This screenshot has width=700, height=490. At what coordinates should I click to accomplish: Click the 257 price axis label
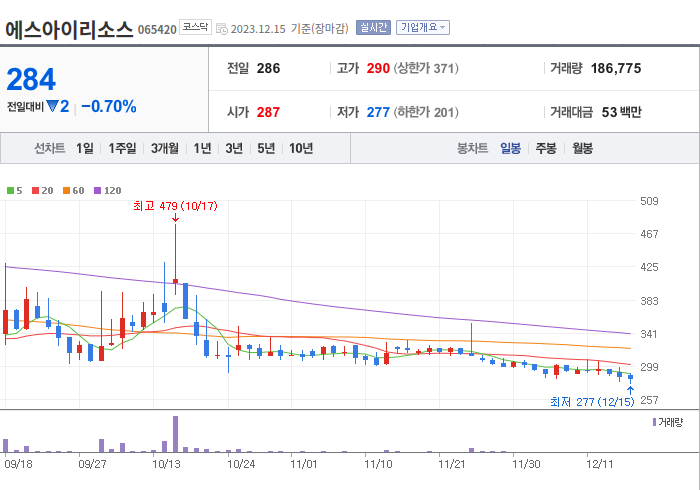tap(649, 400)
